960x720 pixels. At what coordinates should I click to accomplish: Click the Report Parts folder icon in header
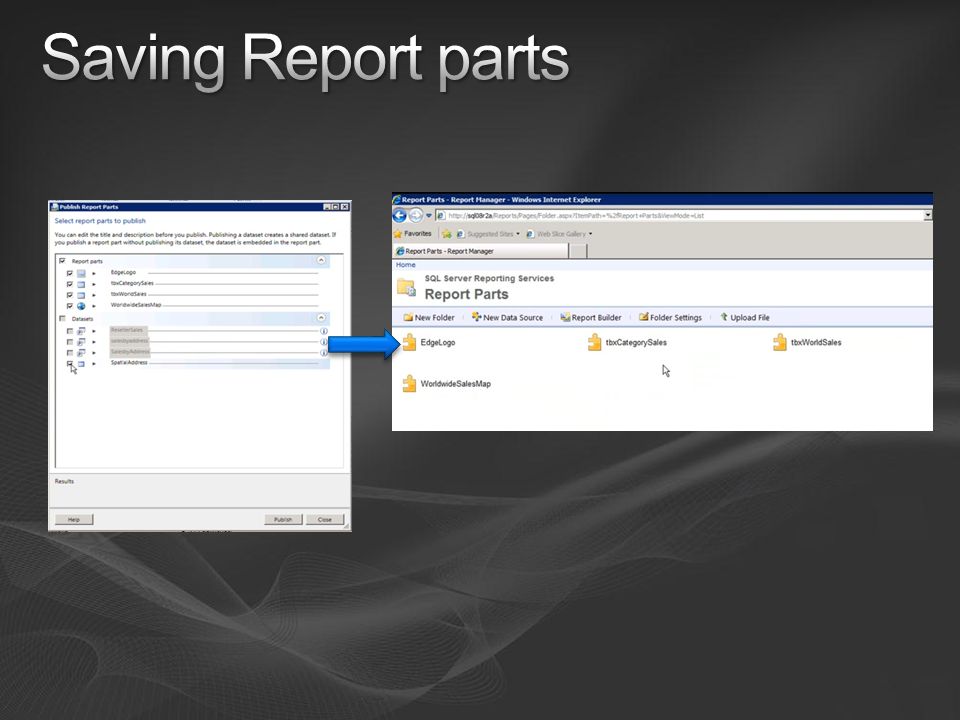(x=406, y=287)
